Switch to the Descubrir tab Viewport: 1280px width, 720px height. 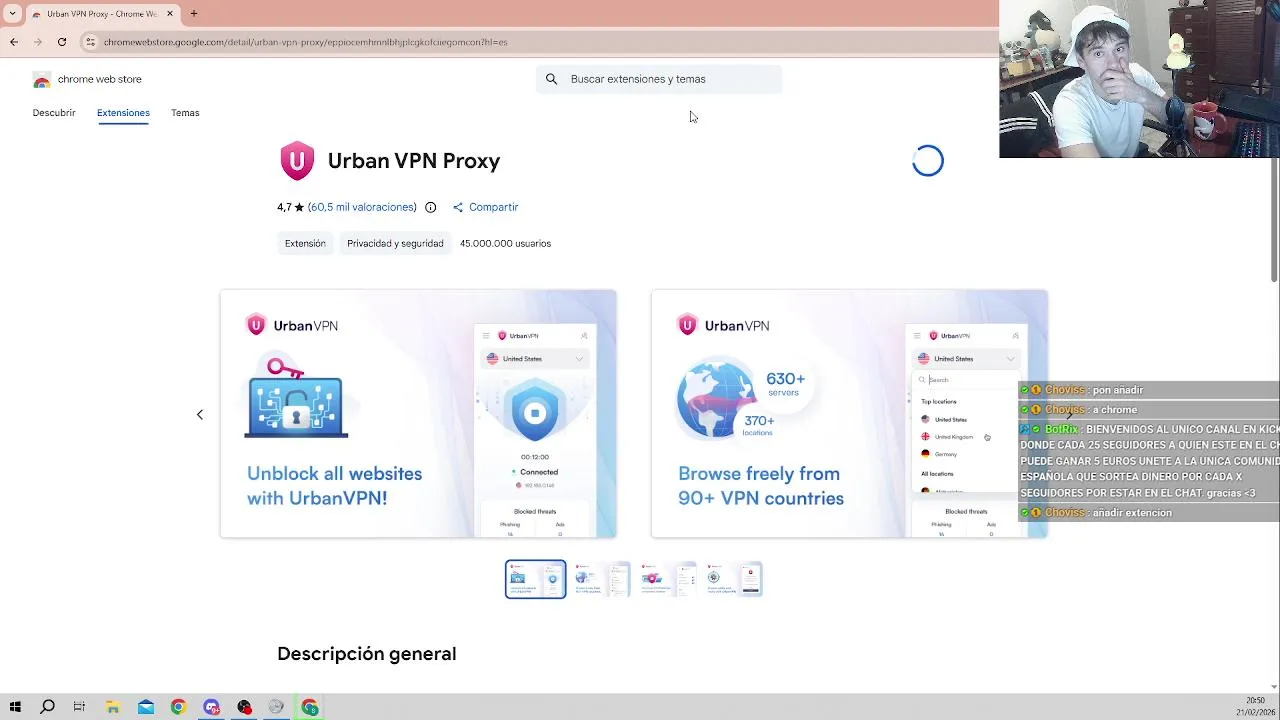(x=54, y=113)
